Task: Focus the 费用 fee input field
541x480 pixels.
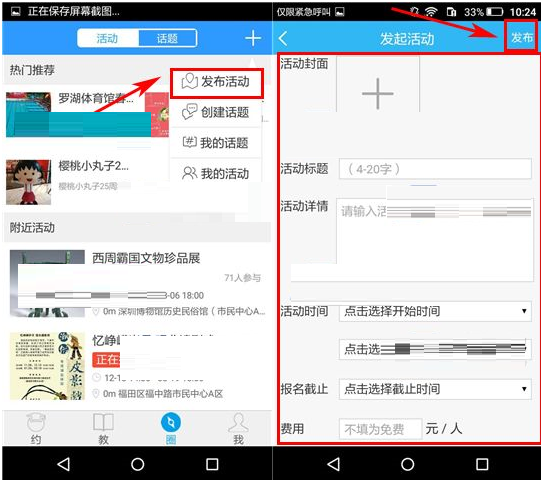Action: coord(381,429)
